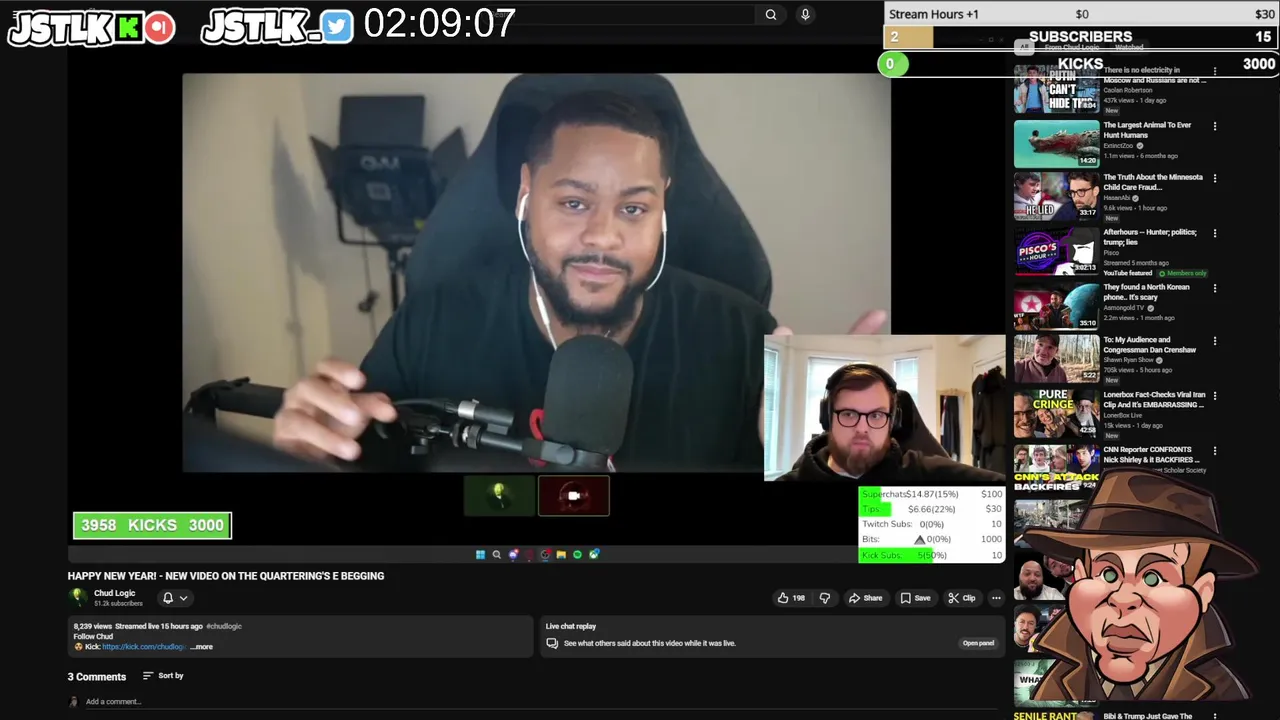Image resolution: width=1280 pixels, height=720 pixels.
Task: Open options menu for Minnesota Child Care video
Action: (1215, 179)
